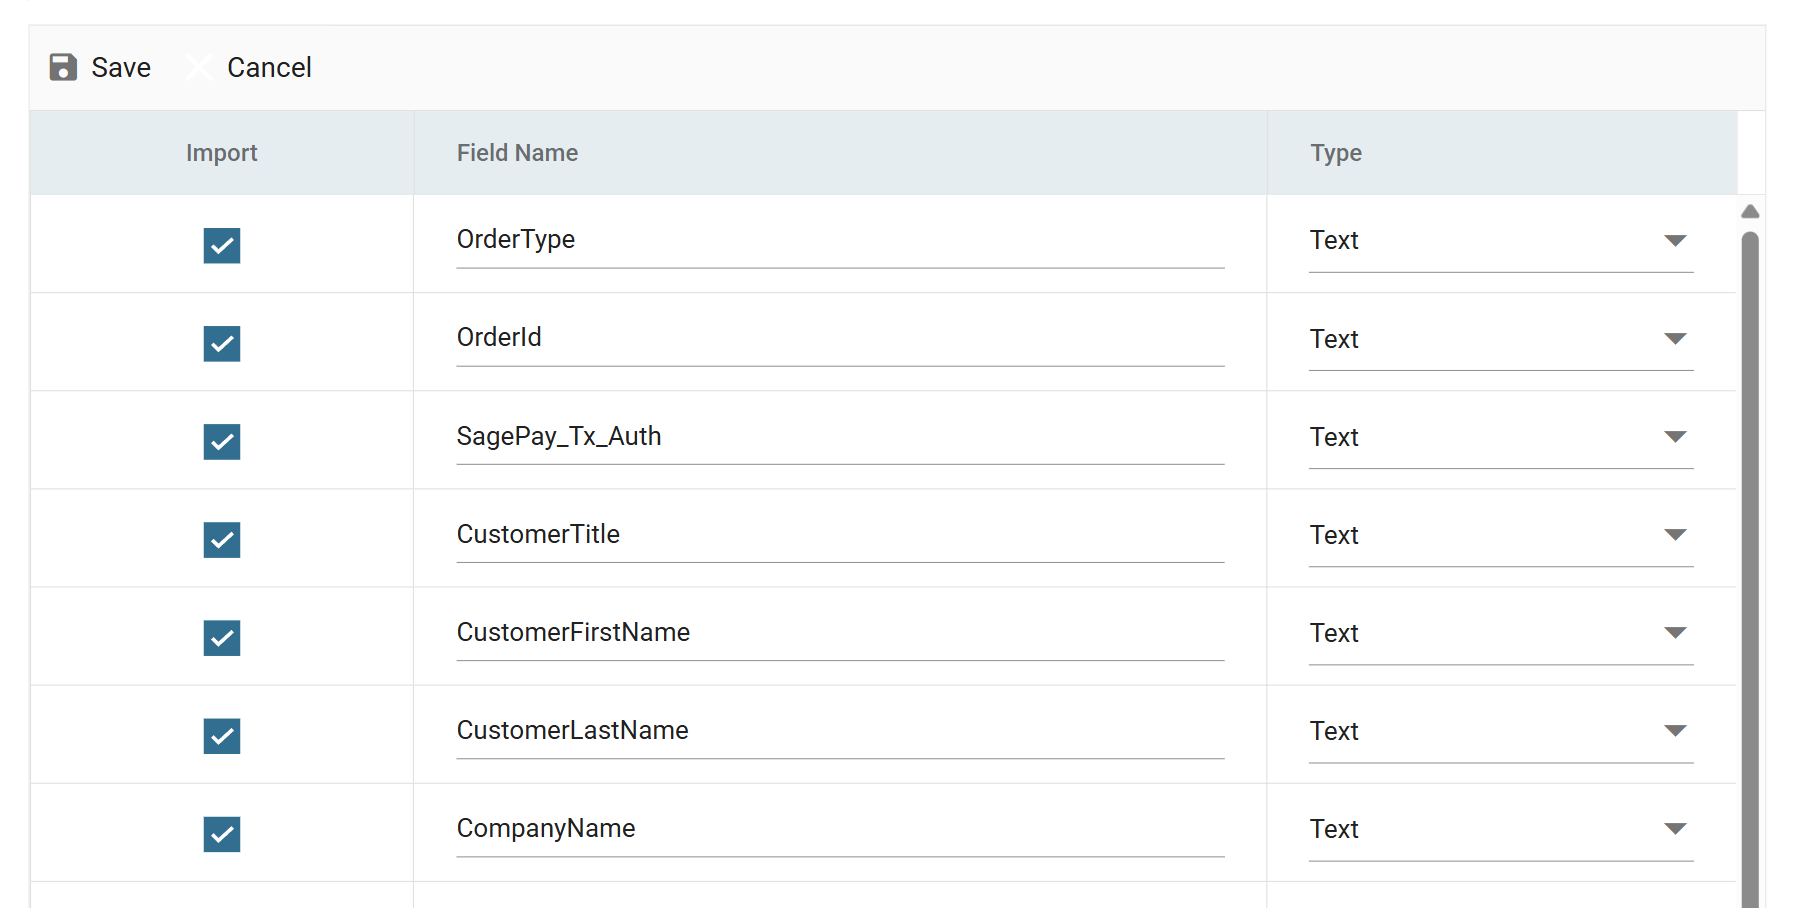This screenshot has width=1794, height=908.
Task: Deselect import checkbox for CustomerLastName
Action: tap(222, 735)
